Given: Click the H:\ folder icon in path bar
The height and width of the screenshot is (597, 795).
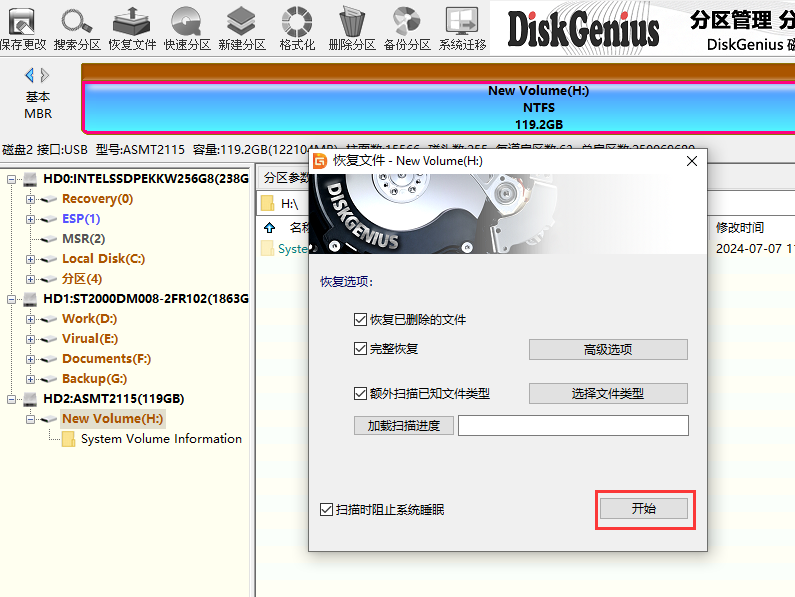Looking at the screenshot, I should coord(267,203).
